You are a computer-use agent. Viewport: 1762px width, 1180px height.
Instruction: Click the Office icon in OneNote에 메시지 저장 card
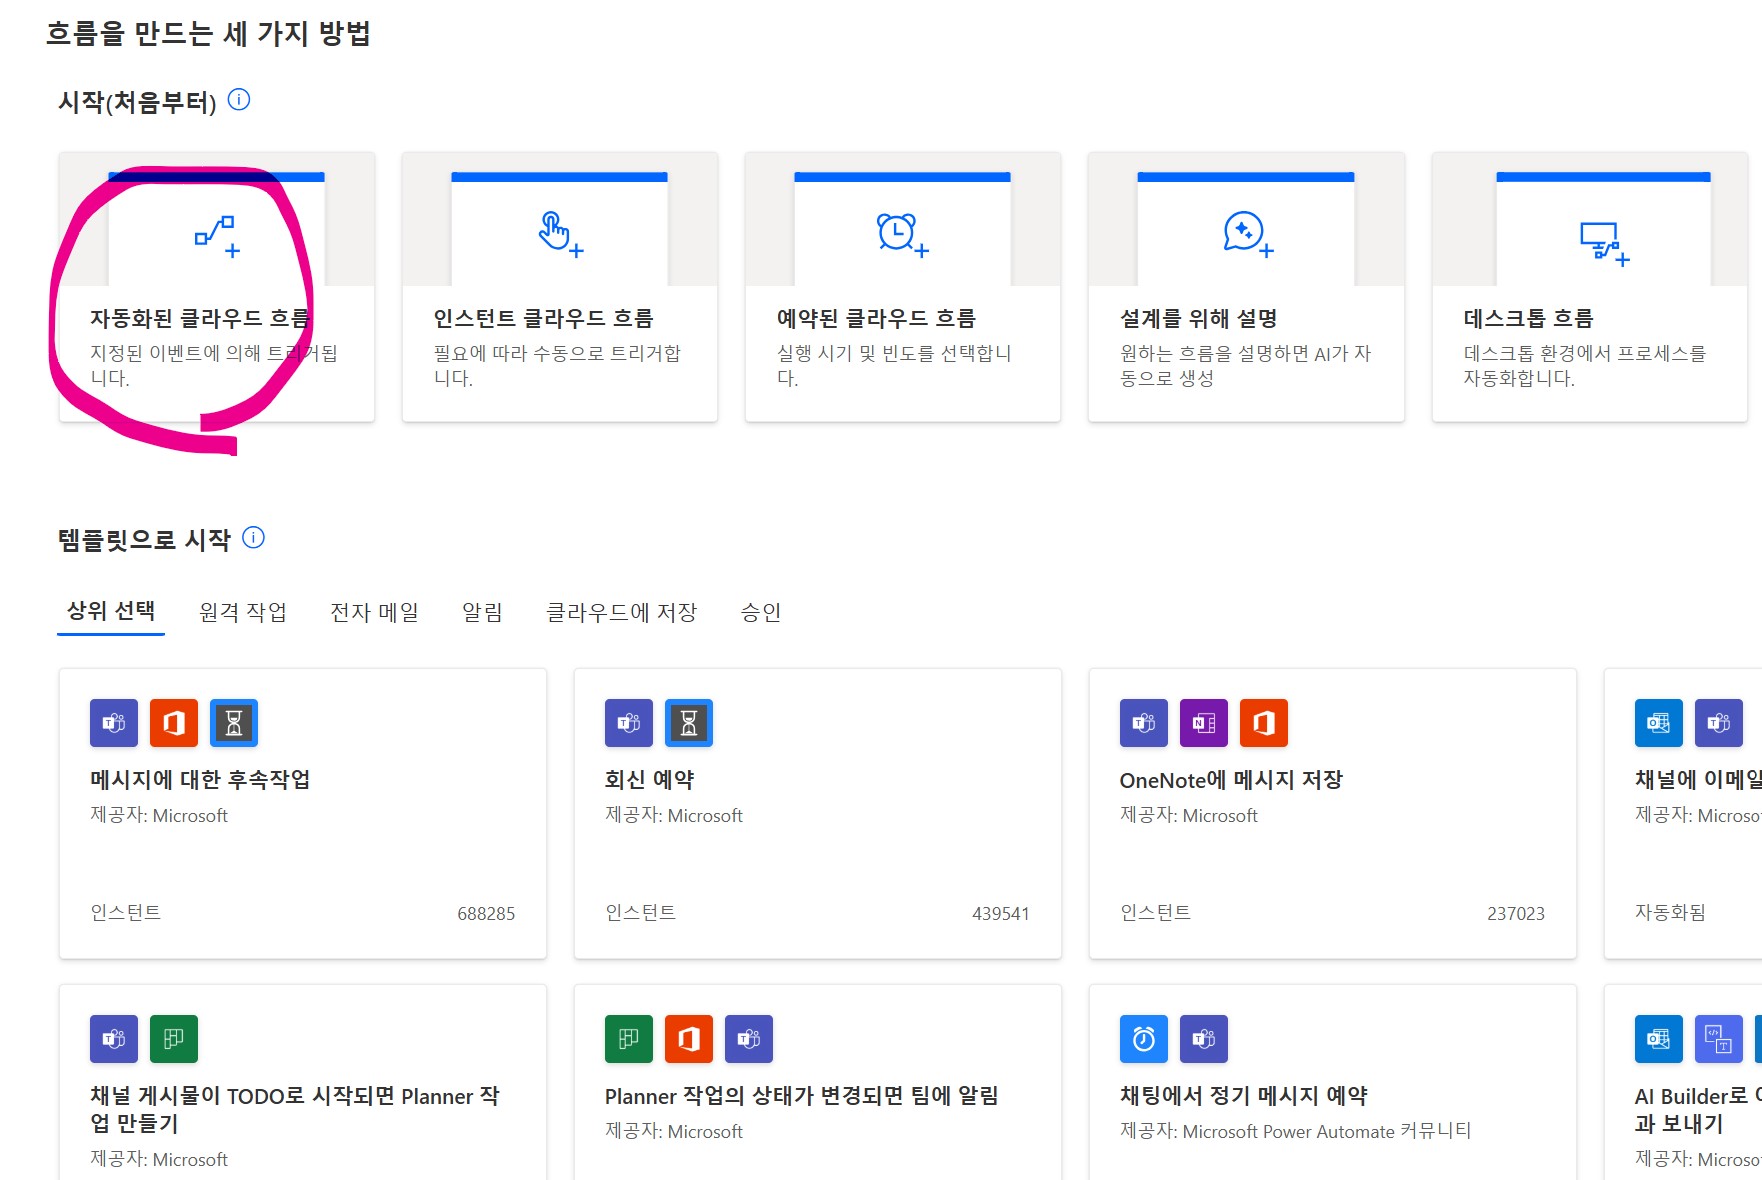(1264, 723)
